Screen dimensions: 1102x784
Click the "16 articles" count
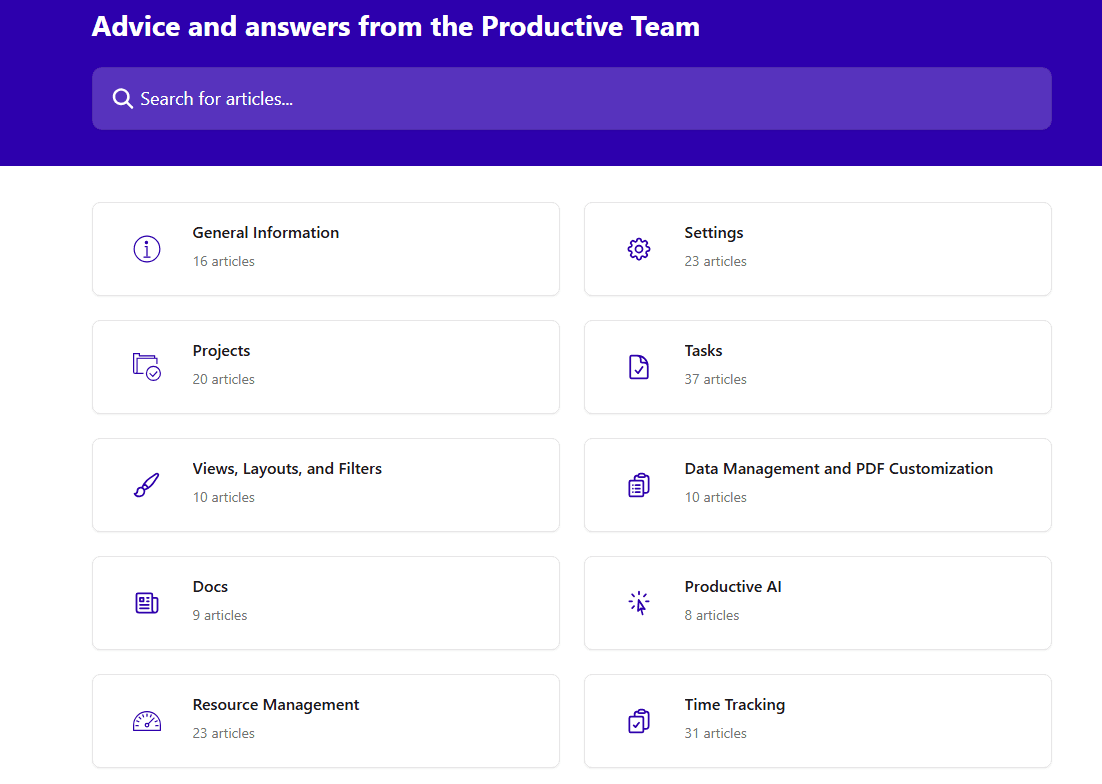223,261
